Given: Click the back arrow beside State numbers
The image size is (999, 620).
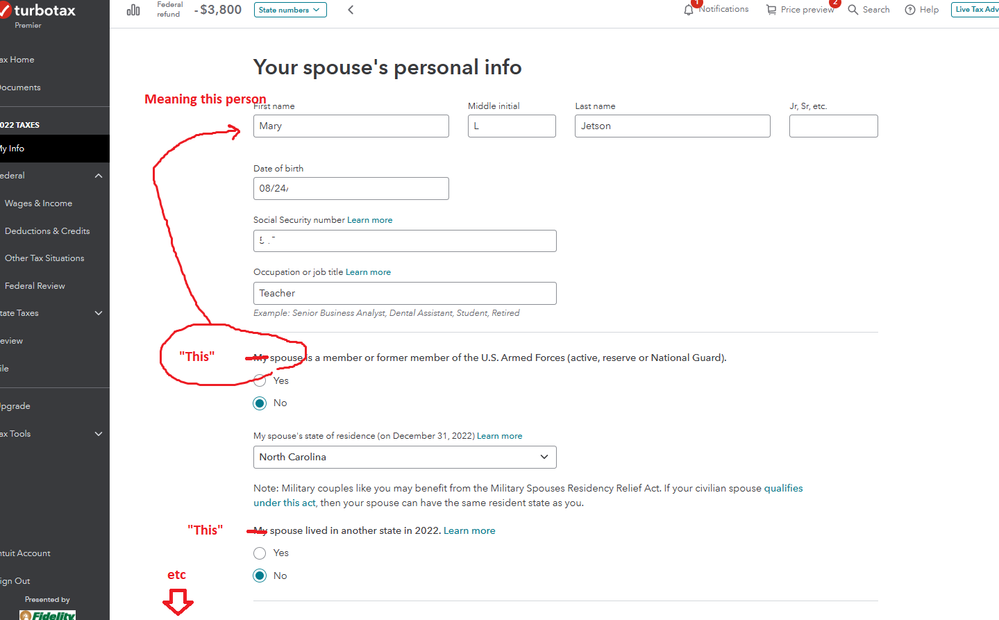Looking at the screenshot, I should click(x=350, y=10).
